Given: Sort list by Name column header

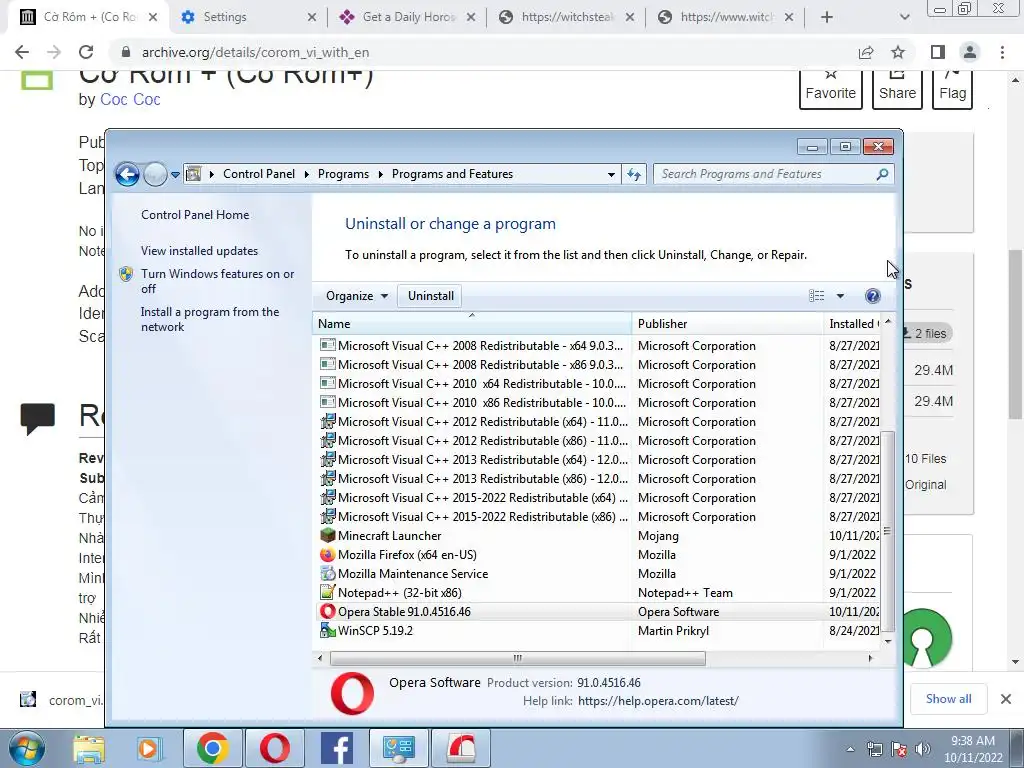Looking at the screenshot, I should point(472,324).
